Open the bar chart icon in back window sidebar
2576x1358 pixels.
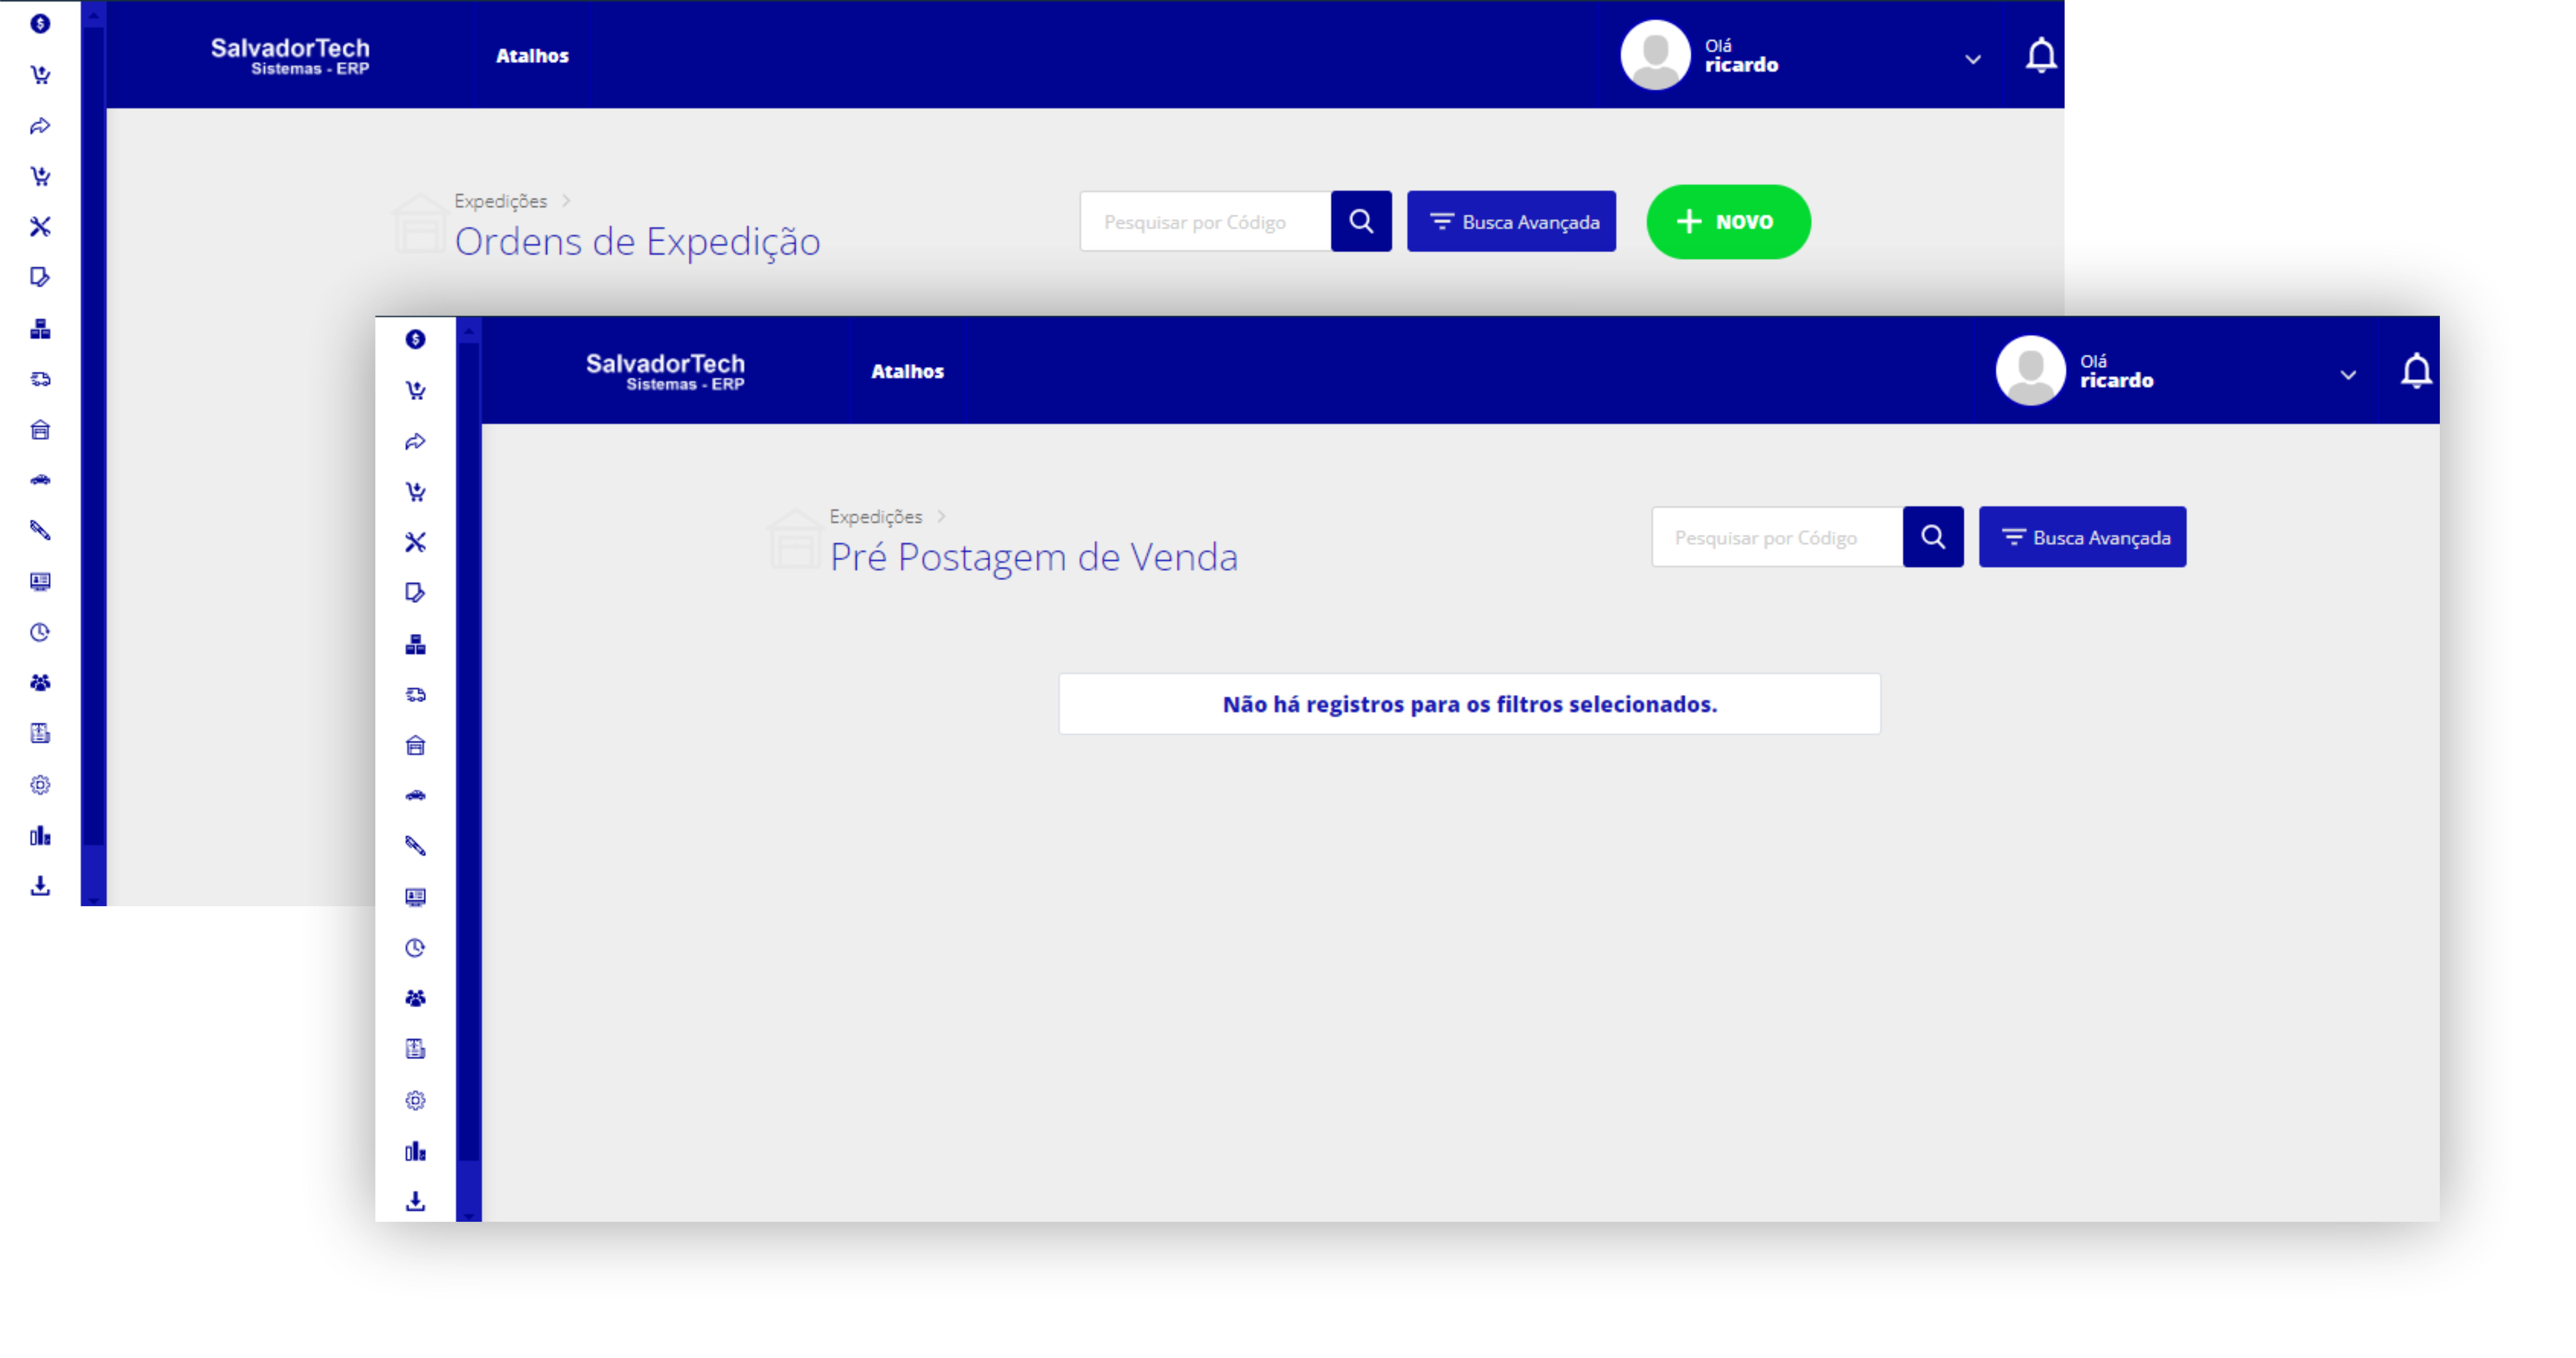[40, 836]
